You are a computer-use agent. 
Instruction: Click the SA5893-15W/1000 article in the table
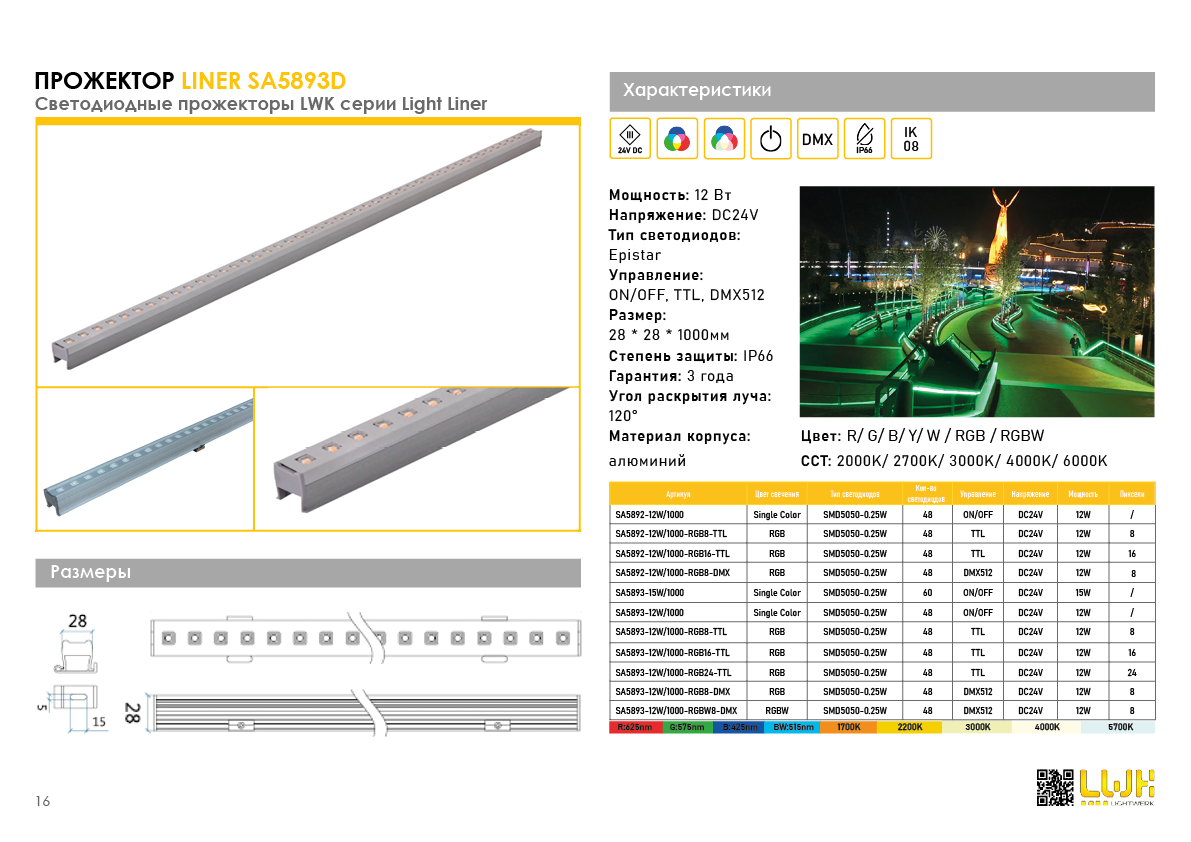(x=650, y=593)
